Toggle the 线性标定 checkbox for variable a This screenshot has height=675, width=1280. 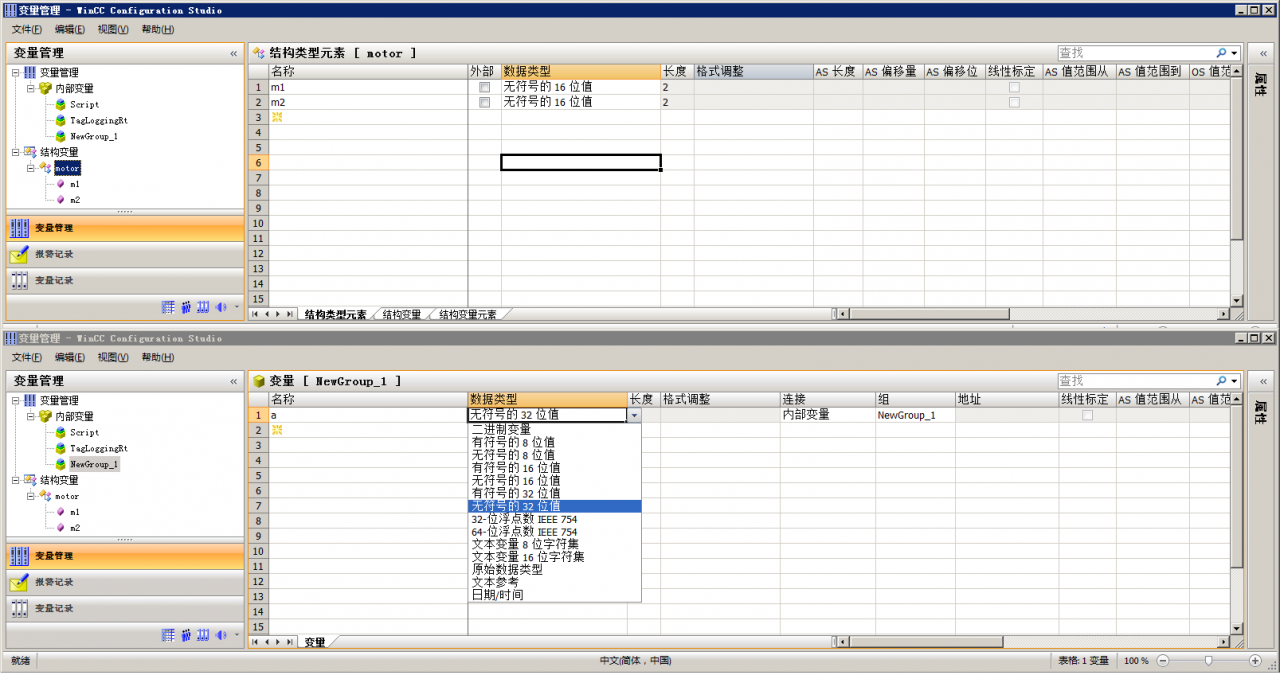pyautogui.click(x=1087, y=415)
